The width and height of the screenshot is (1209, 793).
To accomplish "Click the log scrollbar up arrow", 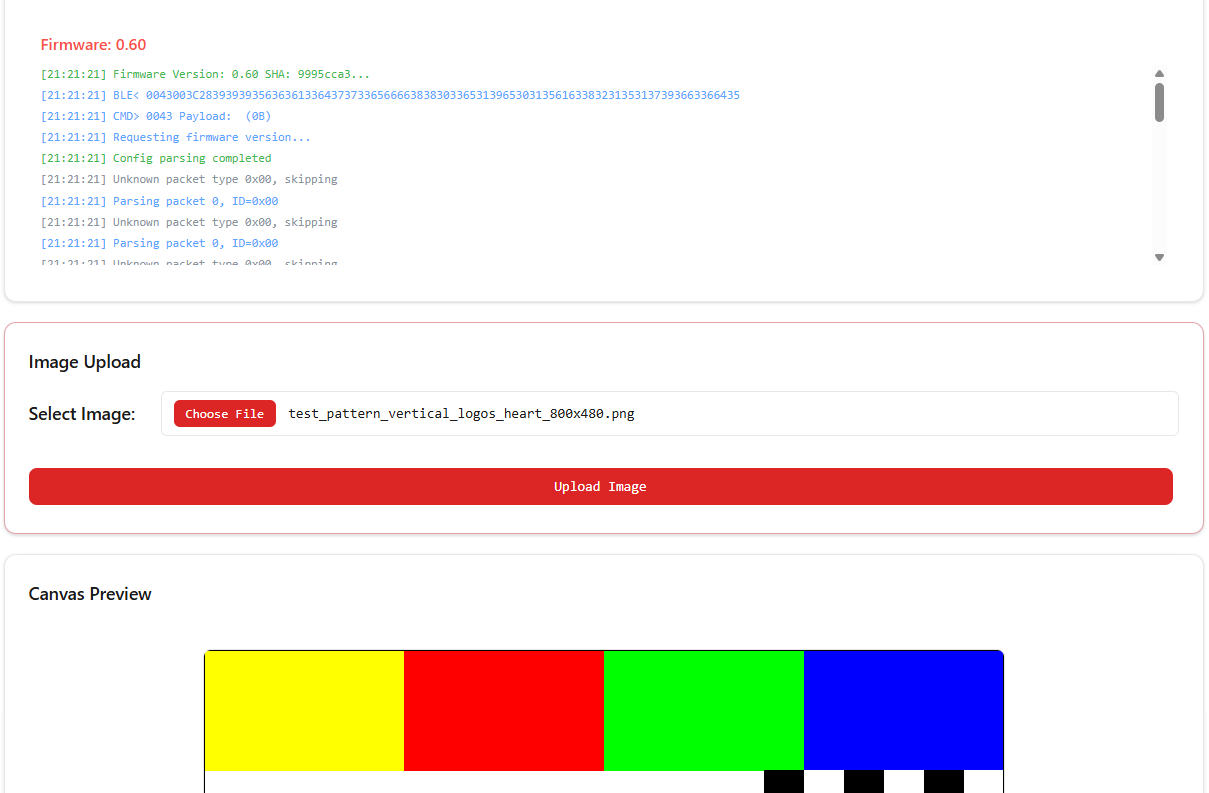I will (x=1159, y=73).
